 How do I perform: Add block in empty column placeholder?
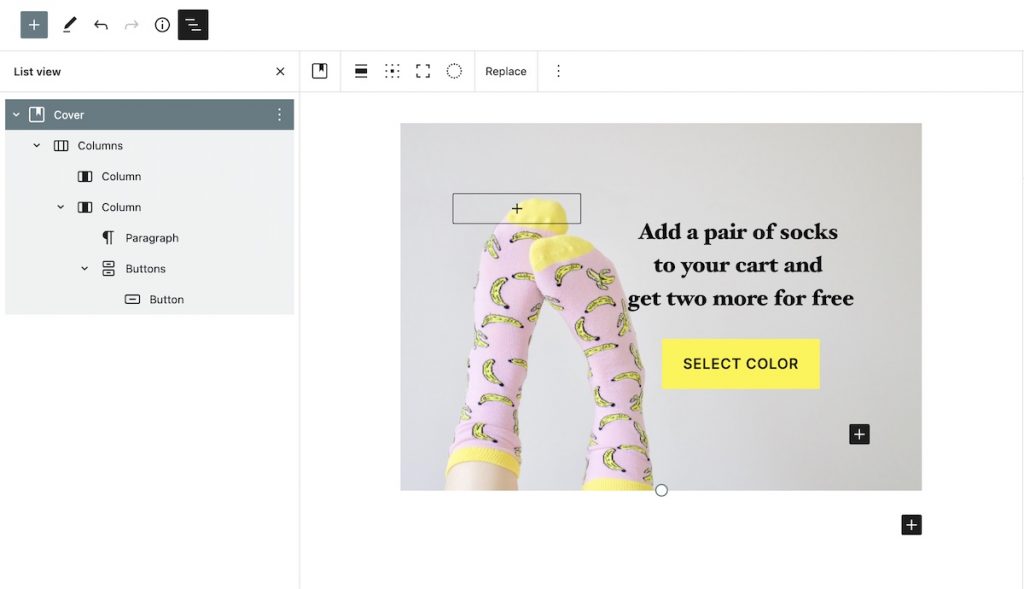[517, 208]
